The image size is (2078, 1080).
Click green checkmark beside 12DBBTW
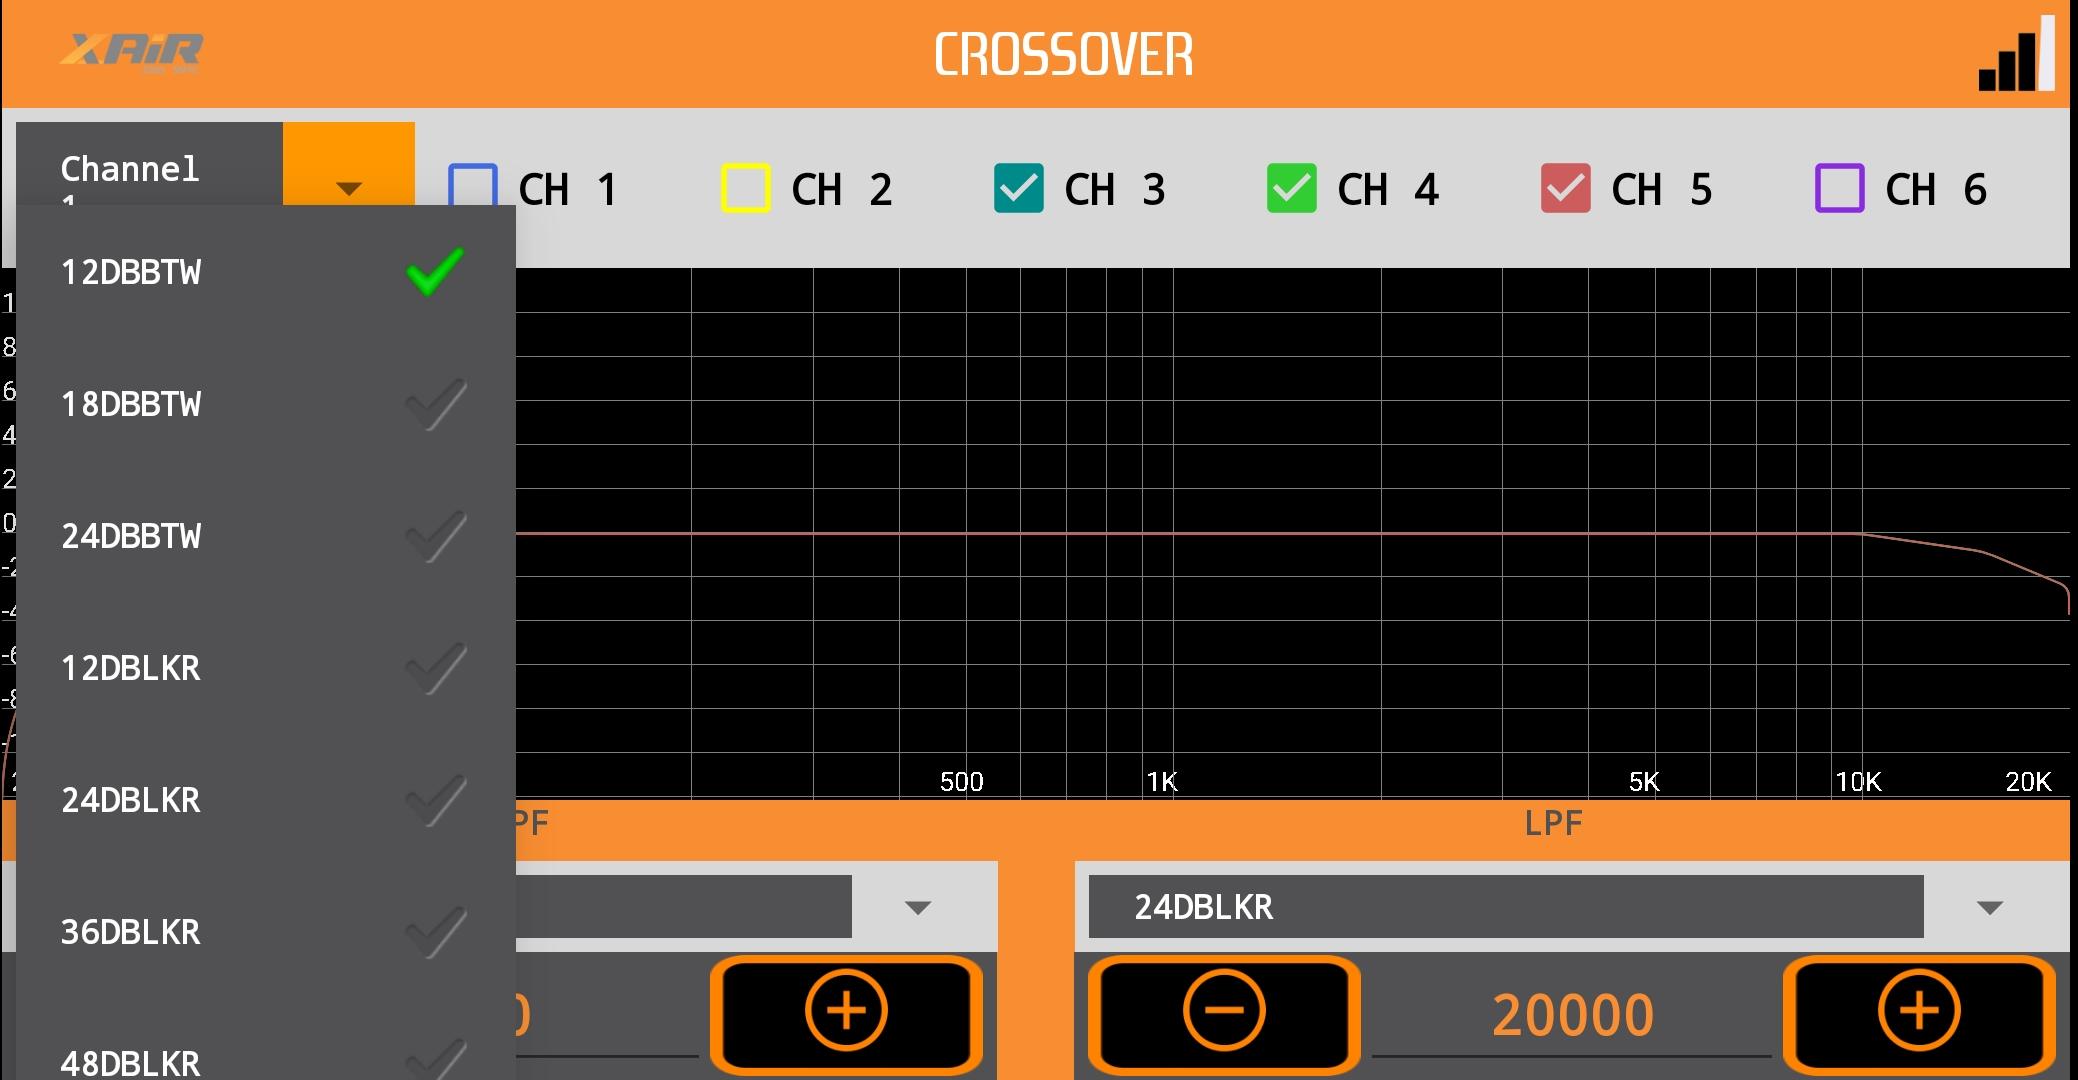tap(435, 272)
